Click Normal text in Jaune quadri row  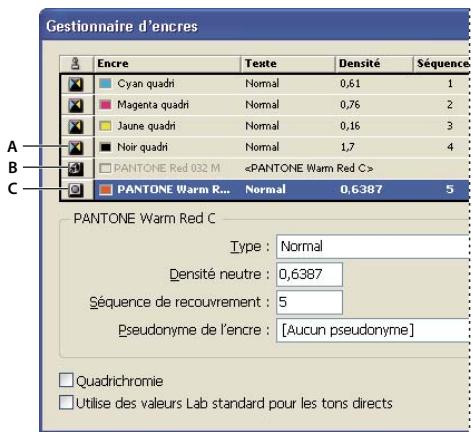click(262, 126)
